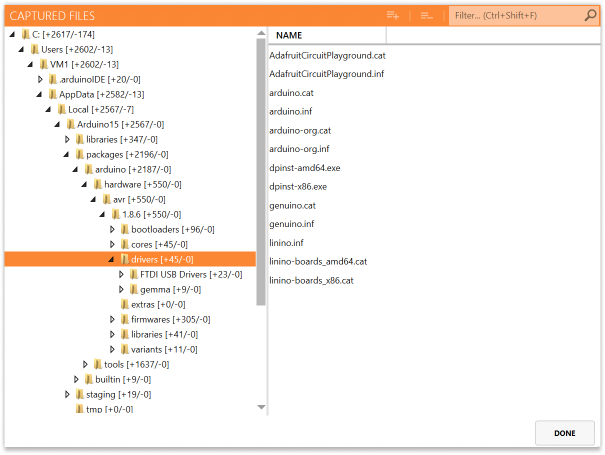Expand the libraries [+347/-0] node
The height and width of the screenshot is (455, 605).
click(67, 139)
